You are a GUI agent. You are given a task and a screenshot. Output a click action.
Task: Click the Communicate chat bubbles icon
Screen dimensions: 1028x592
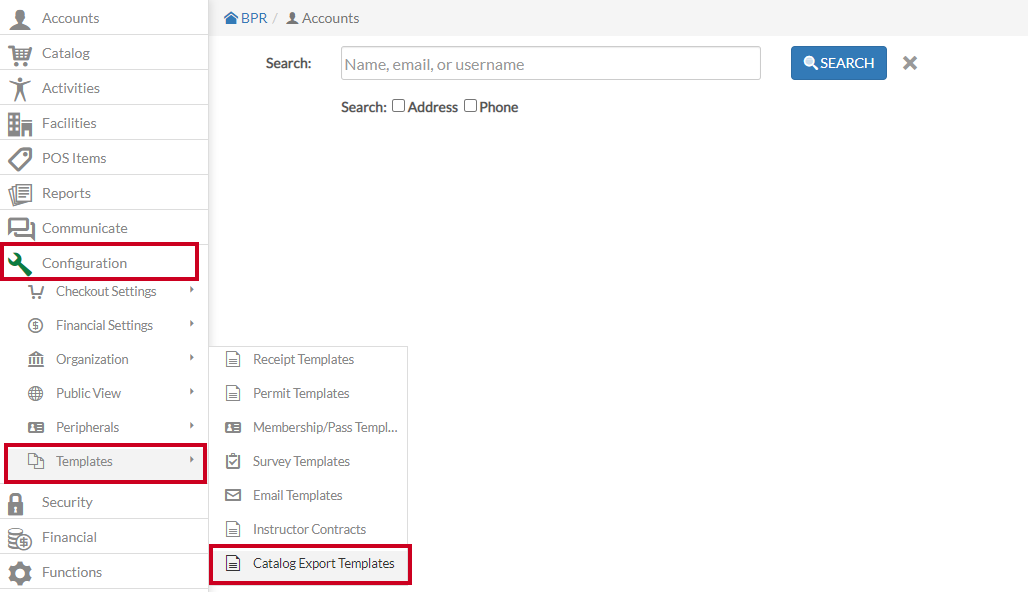tap(21, 229)
